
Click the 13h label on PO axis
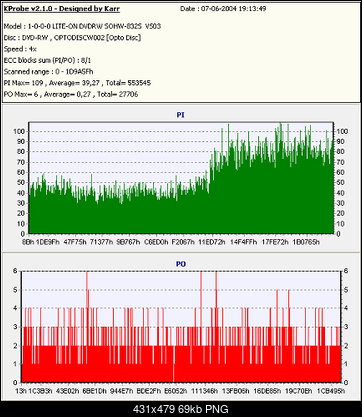(20, 391)
